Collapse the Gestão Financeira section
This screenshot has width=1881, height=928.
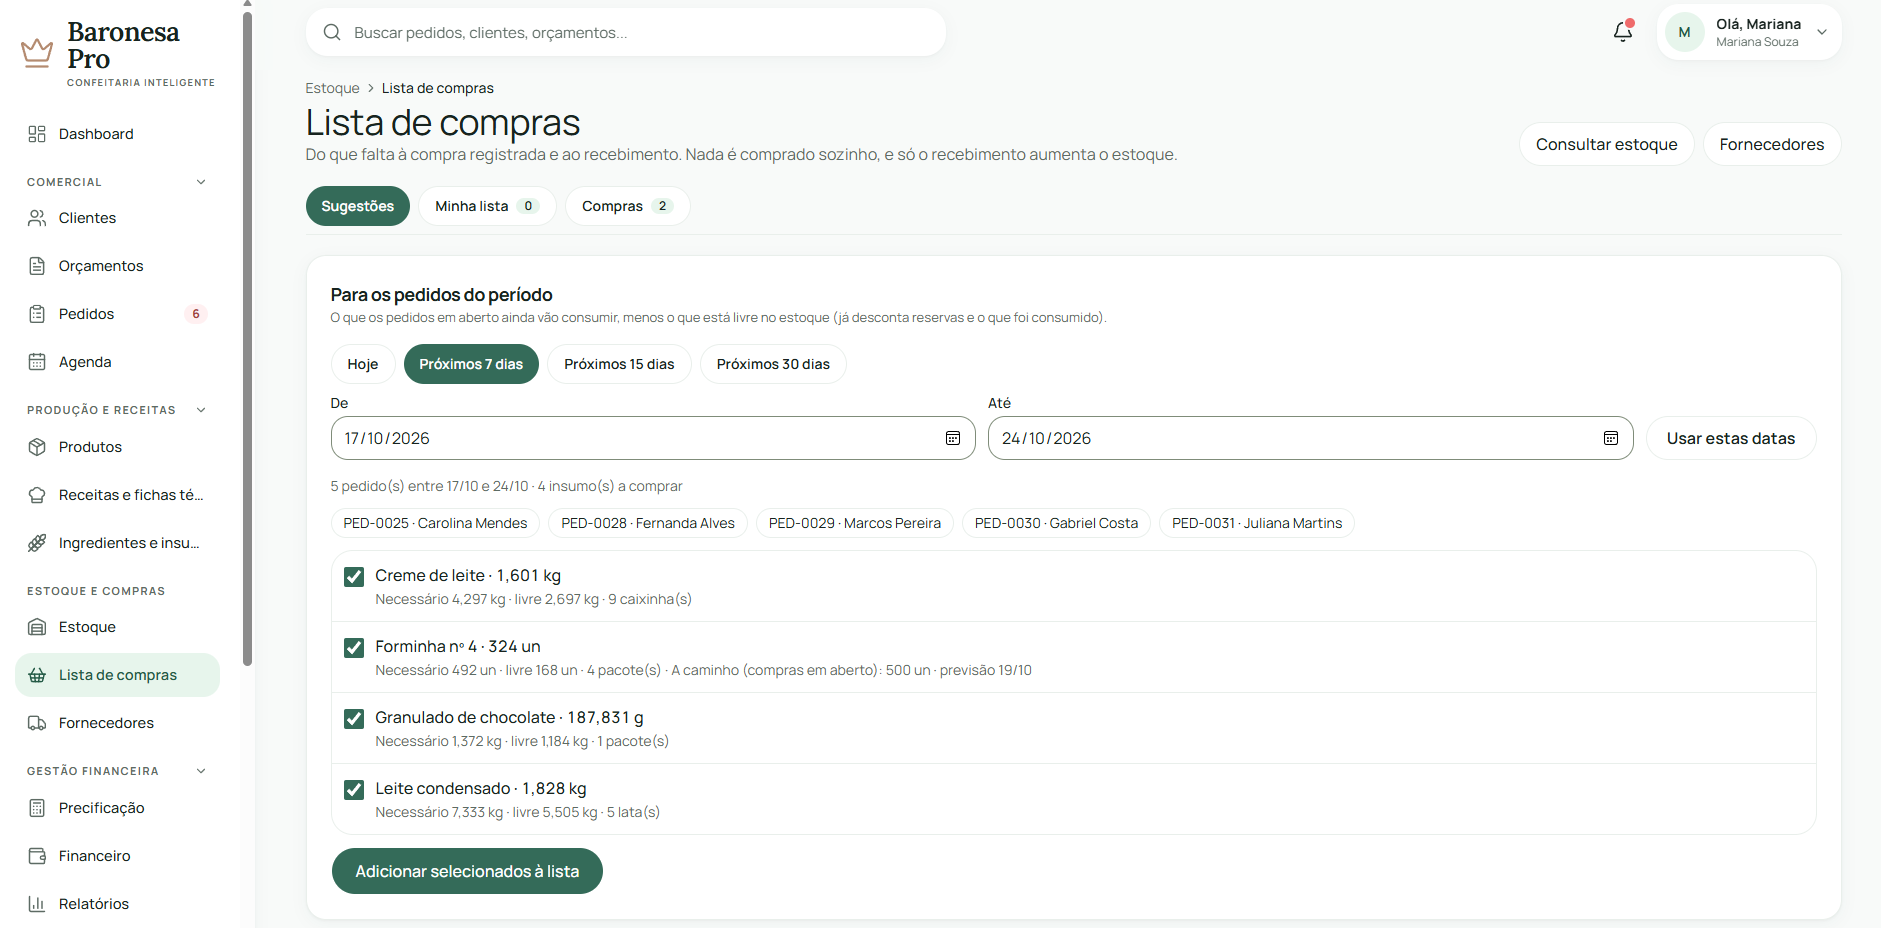pyautogui.click(x=201, y=771)
